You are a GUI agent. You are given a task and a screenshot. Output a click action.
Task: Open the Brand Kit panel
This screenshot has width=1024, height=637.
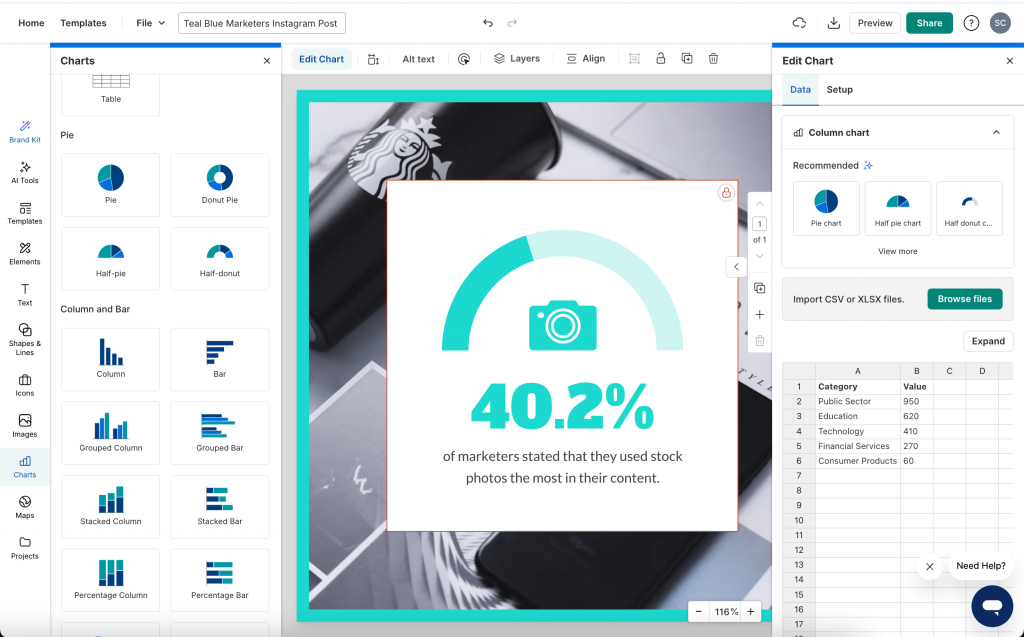[x=25, y=132]
